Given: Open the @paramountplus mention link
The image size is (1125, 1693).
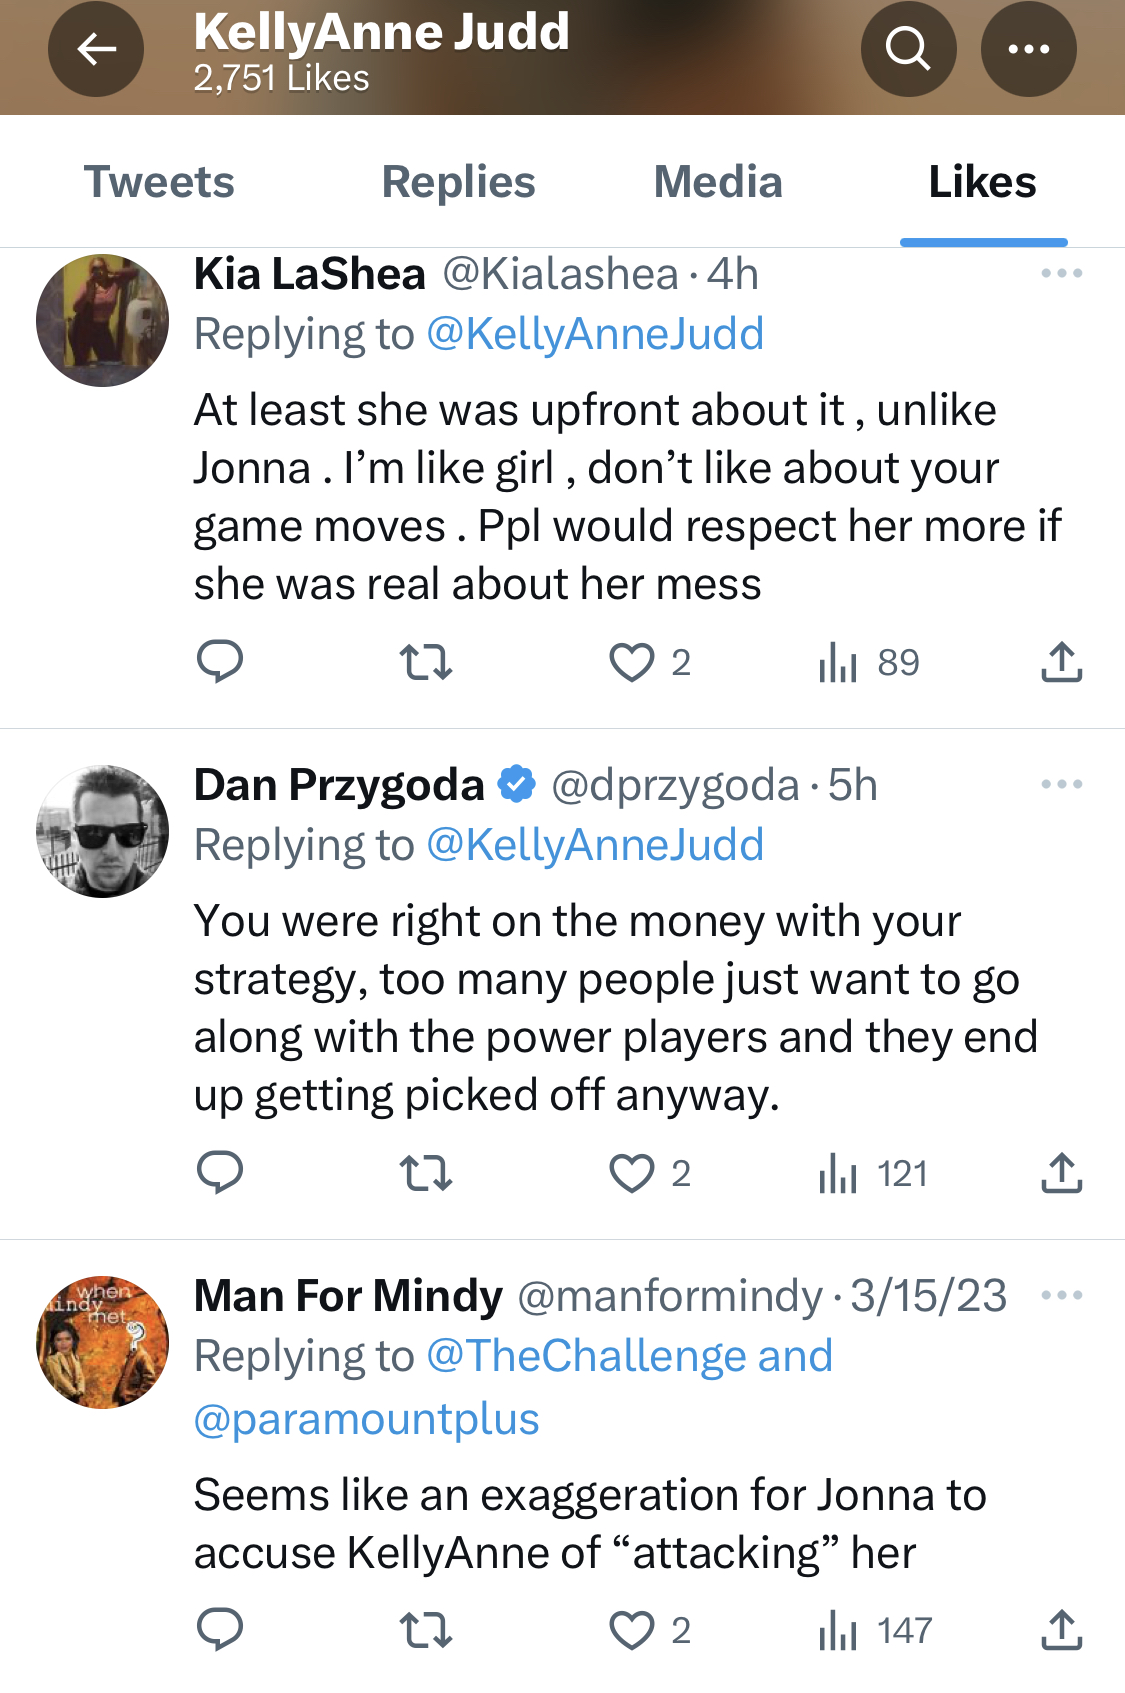Looking at the screenshot, I should 366,1419.
